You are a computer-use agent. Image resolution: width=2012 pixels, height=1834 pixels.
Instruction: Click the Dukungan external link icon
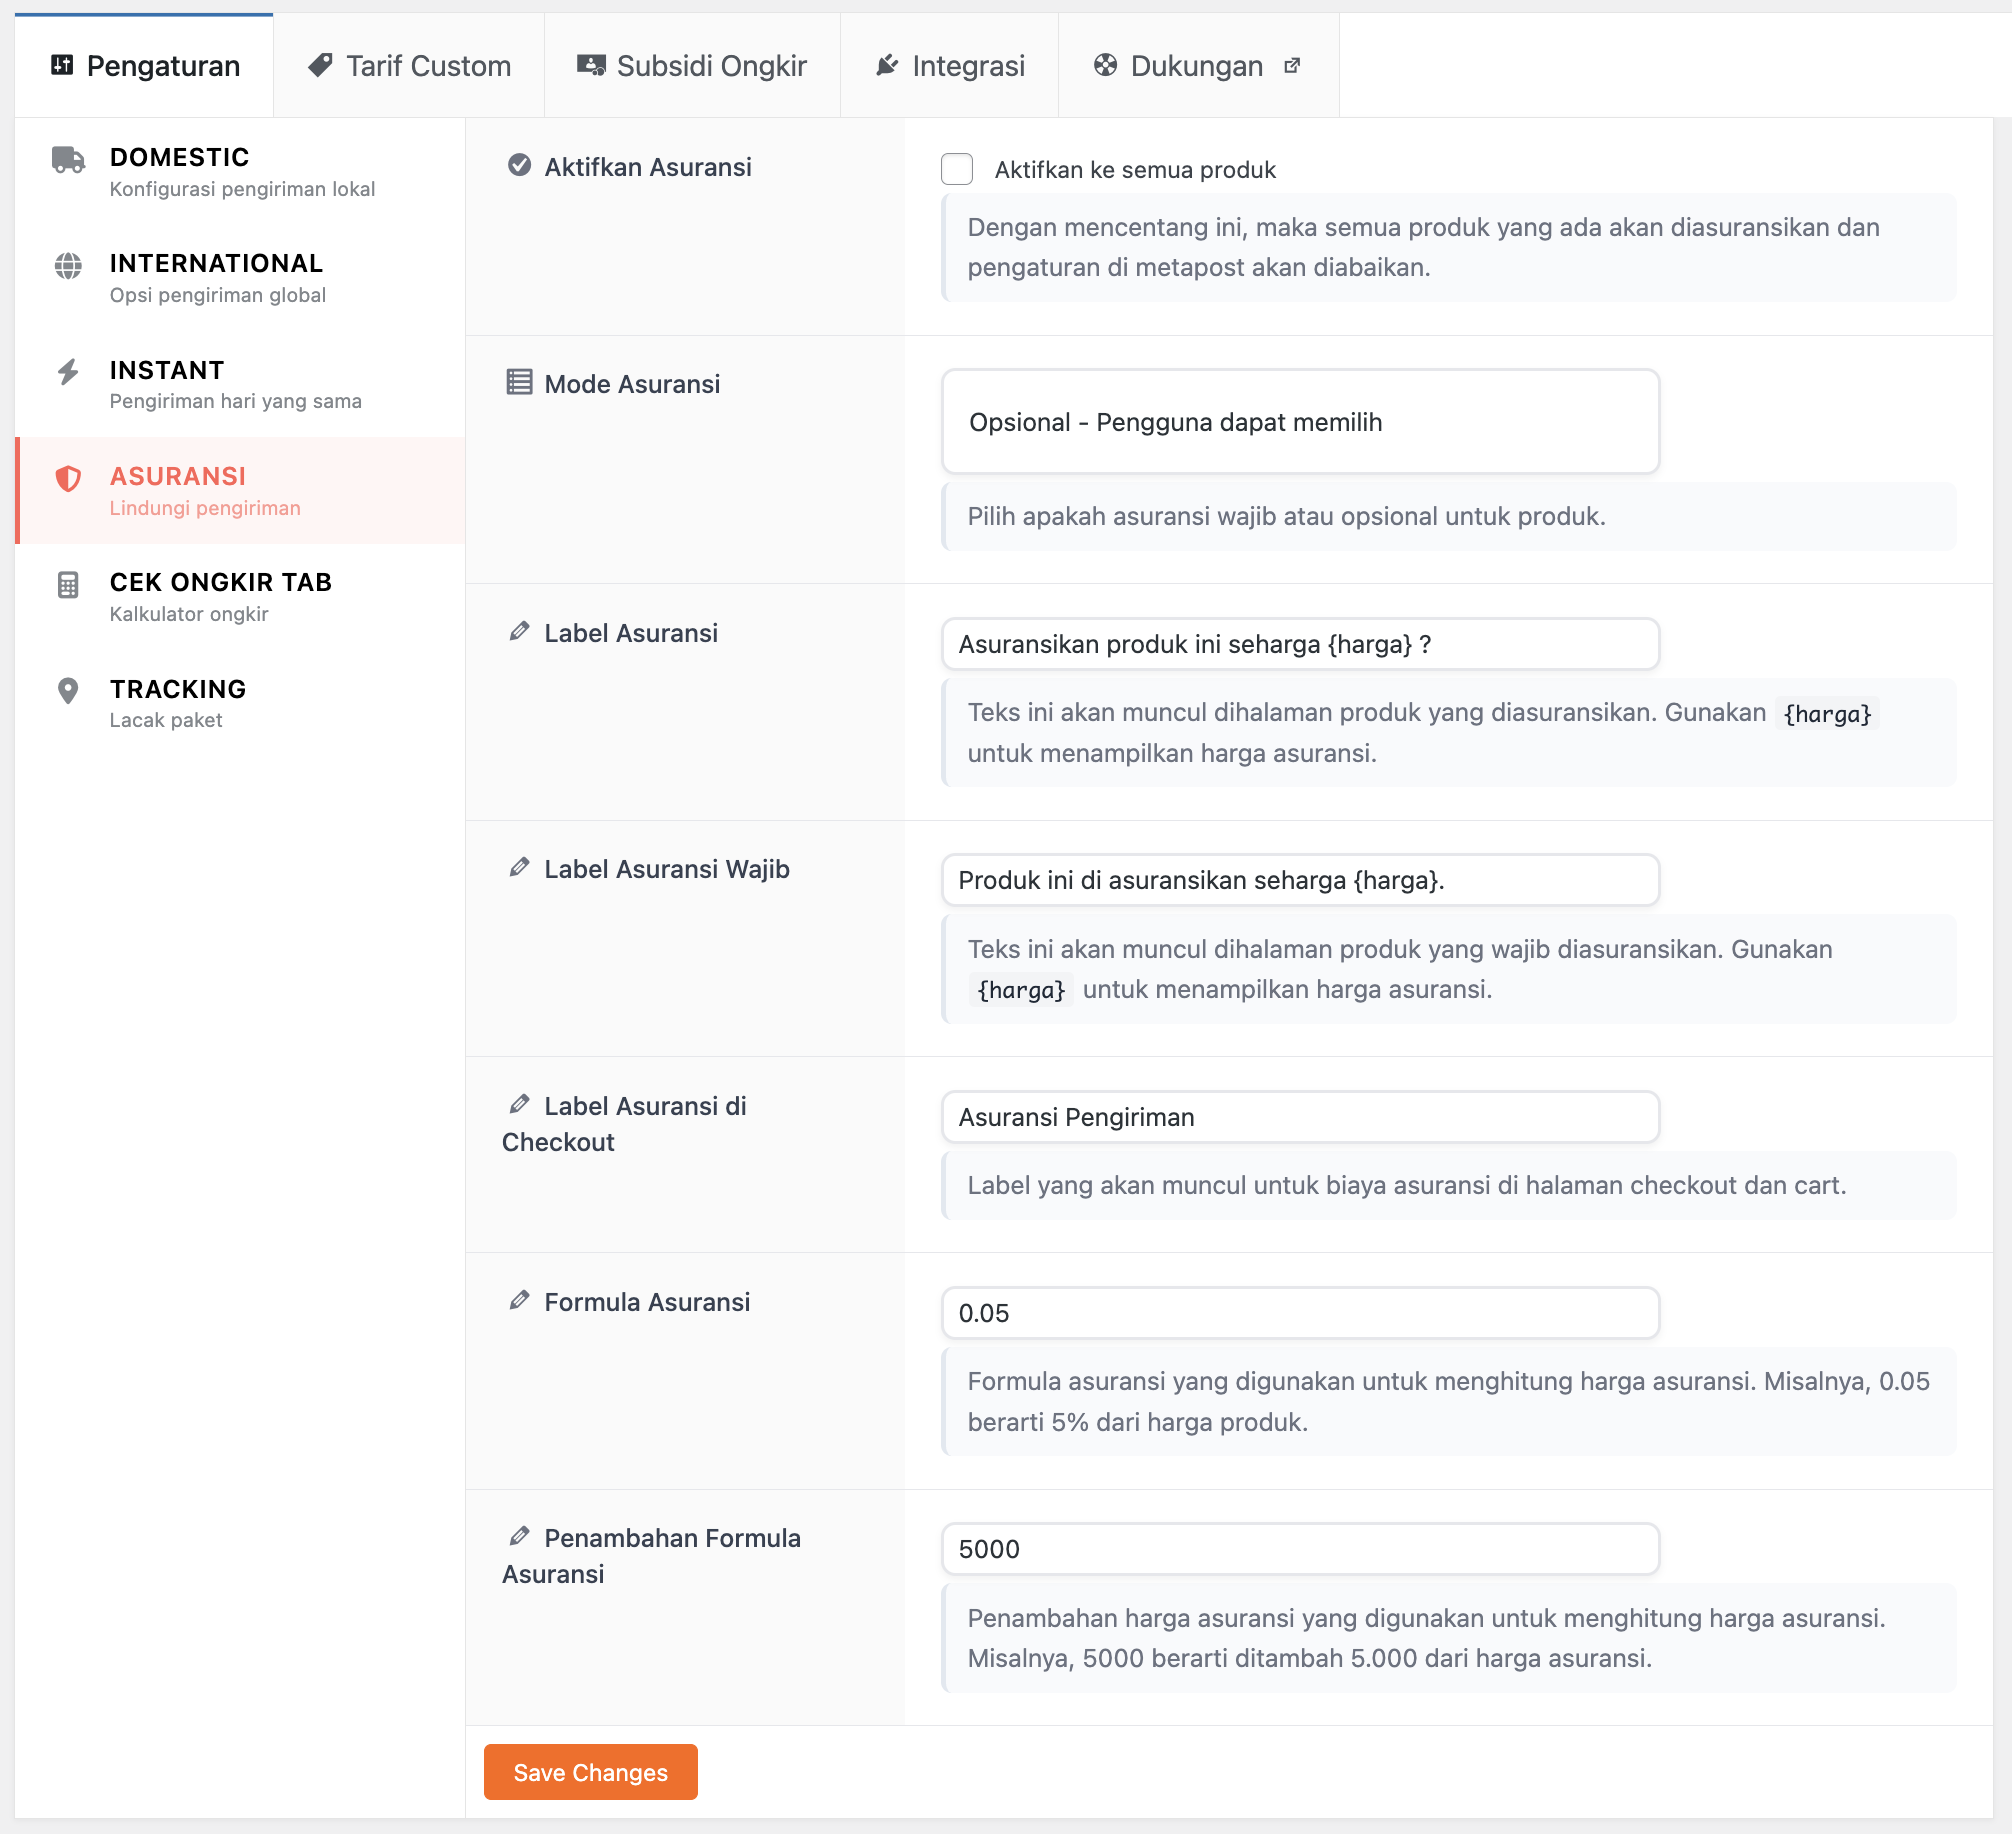tap(1292, 66)
